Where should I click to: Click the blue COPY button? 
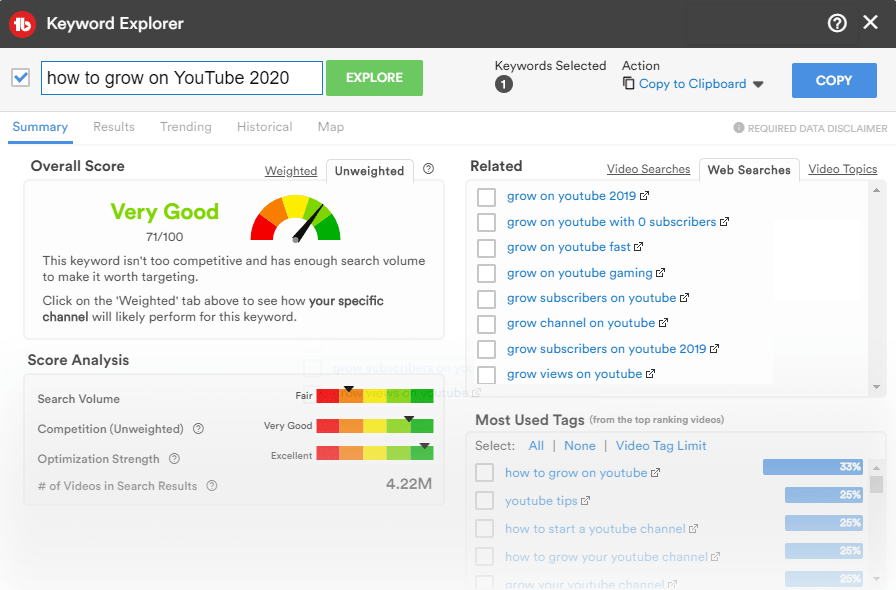833,80
